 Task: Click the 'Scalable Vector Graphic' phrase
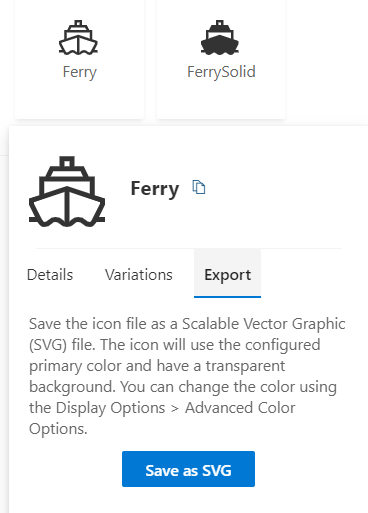click(264, 324)
